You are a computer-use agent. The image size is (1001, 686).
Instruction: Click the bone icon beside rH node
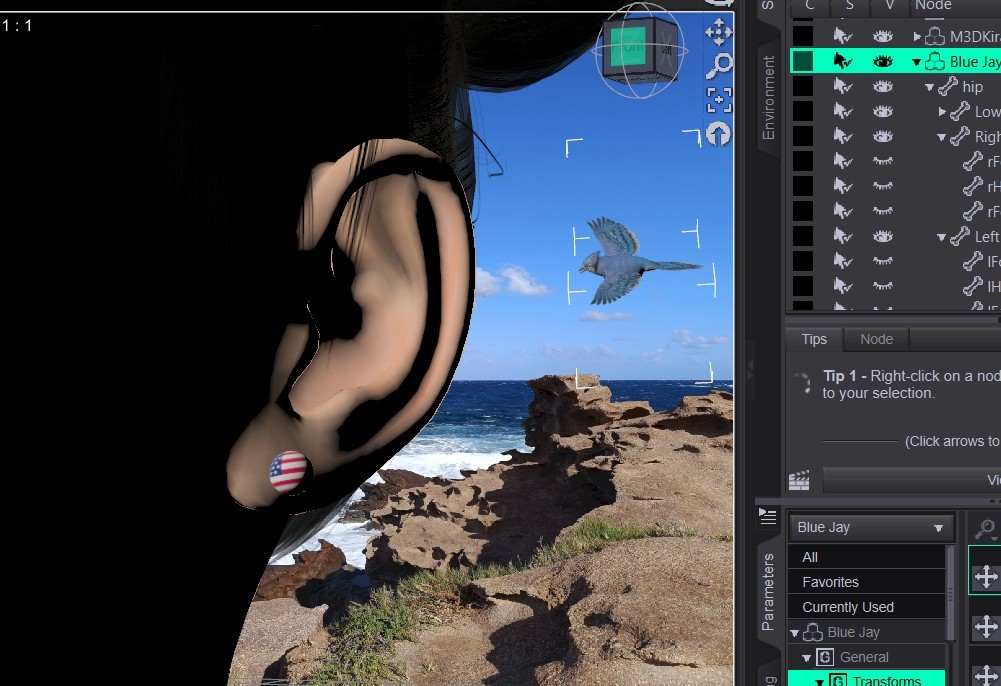[x=973, y=186]
